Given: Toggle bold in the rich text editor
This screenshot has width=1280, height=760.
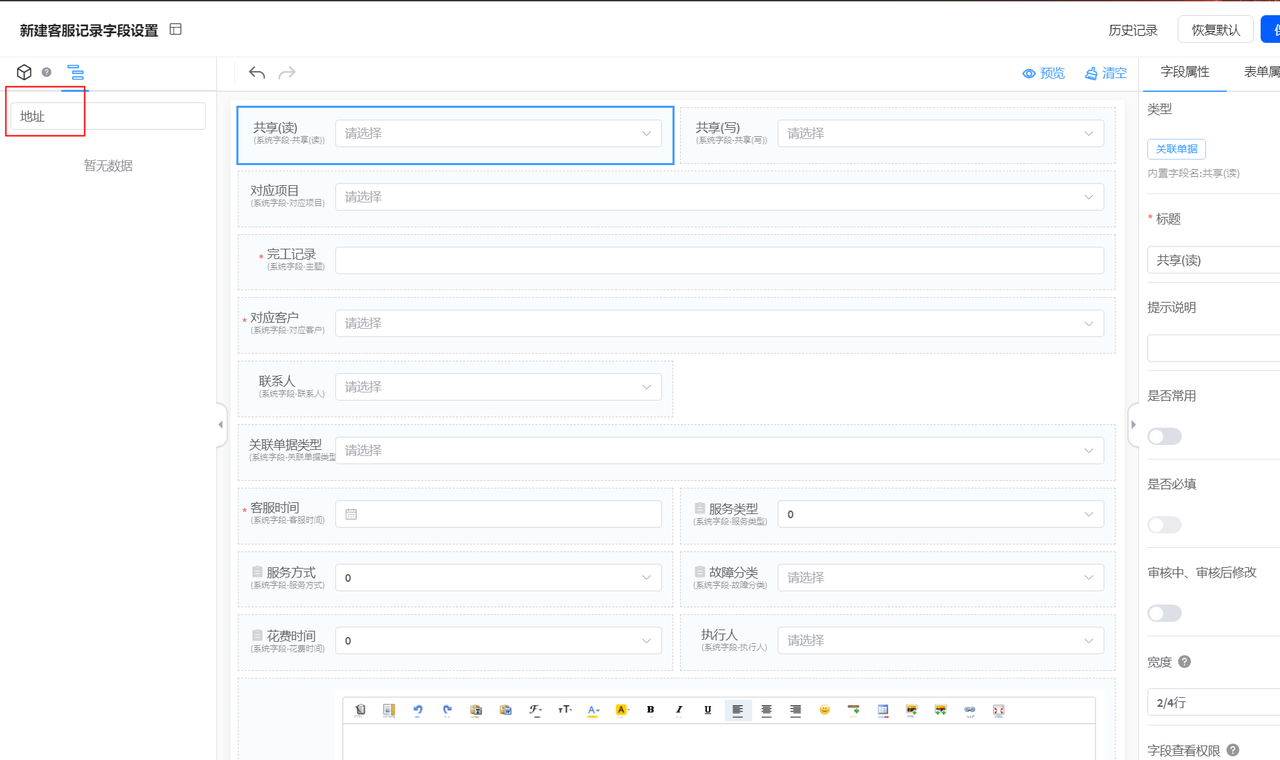Looking at the screenshot, I should pyautogui.click(x=650, y=710).
